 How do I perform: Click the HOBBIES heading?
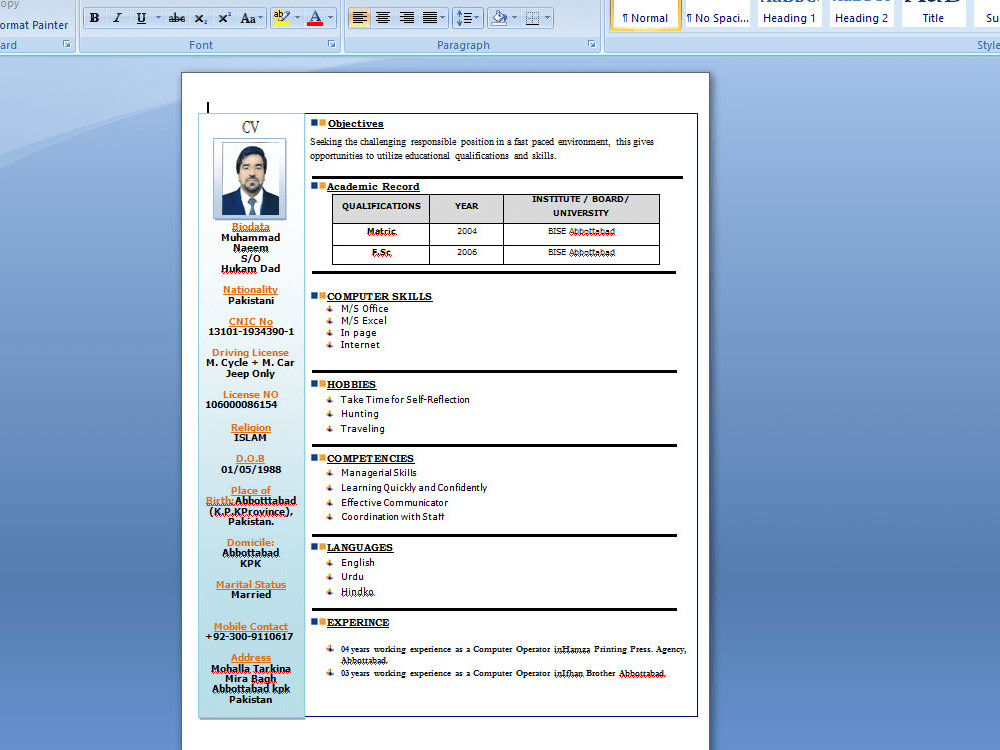(351, 385)
